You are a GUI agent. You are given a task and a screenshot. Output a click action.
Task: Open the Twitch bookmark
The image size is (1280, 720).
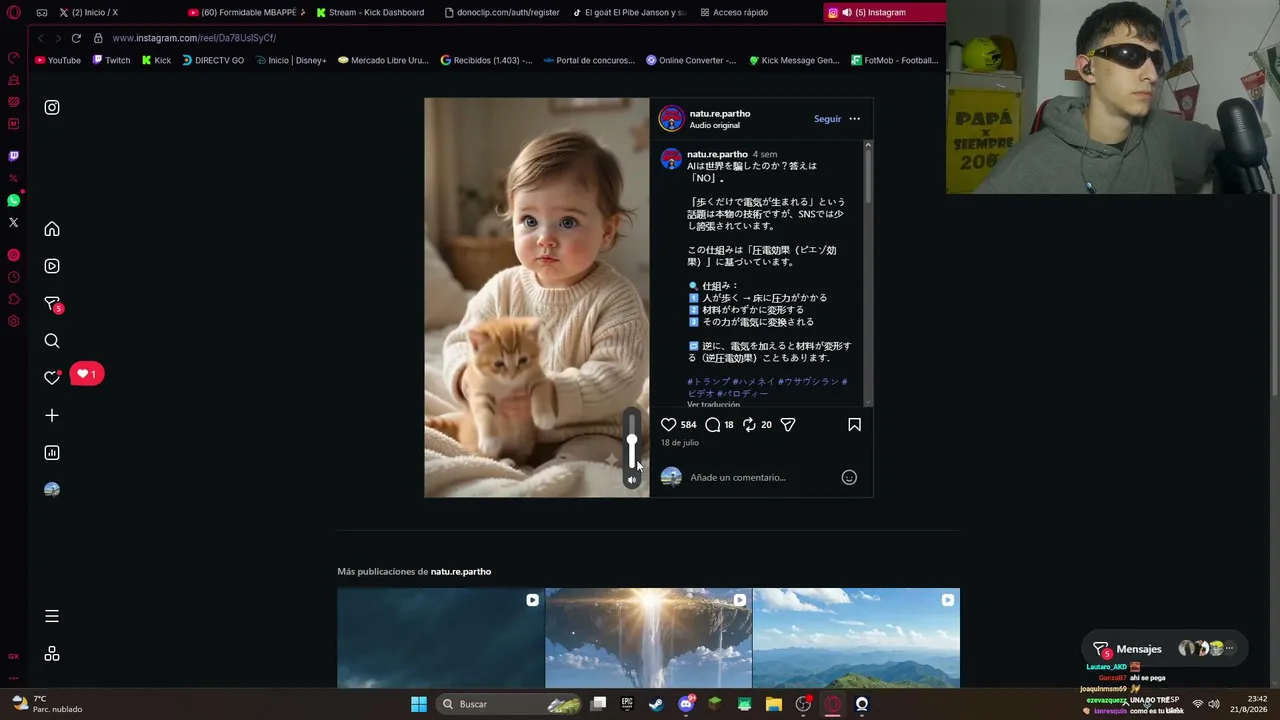point(111,60)
